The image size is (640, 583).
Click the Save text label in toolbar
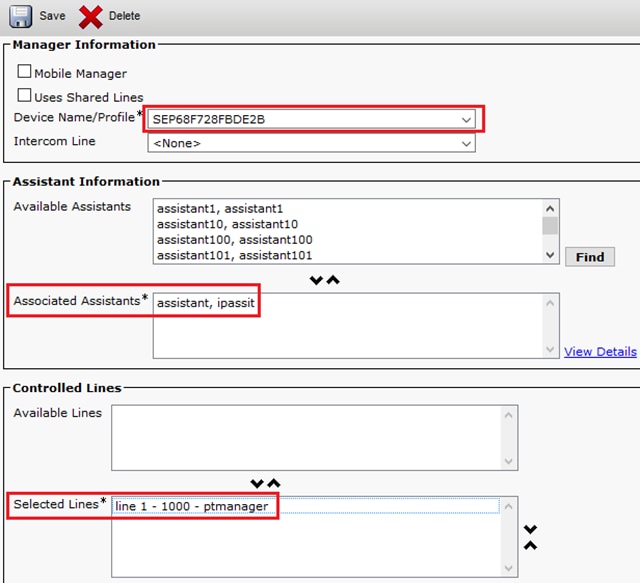tap(52, 16)
